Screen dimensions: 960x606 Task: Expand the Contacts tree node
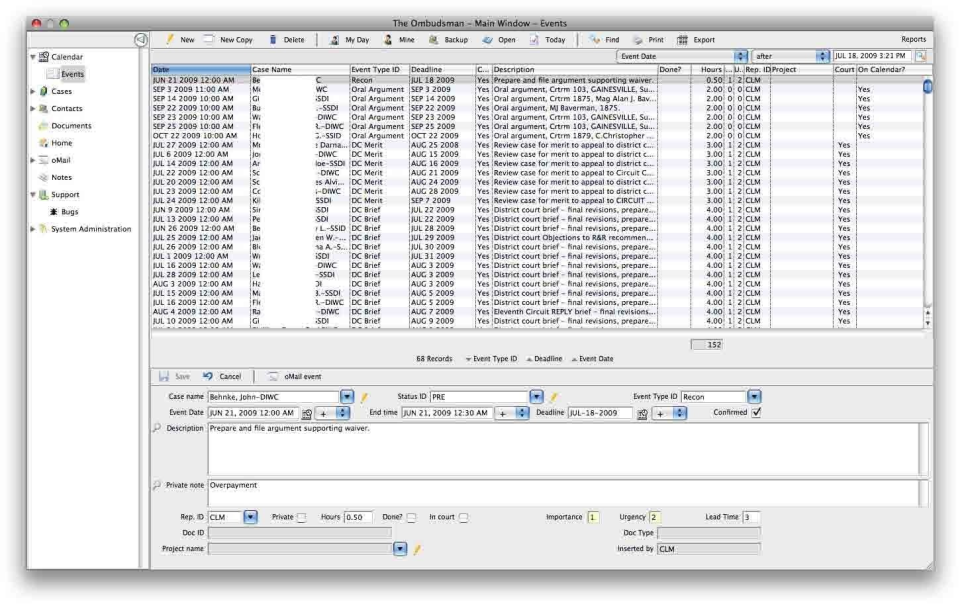click(x=33, y=108)
